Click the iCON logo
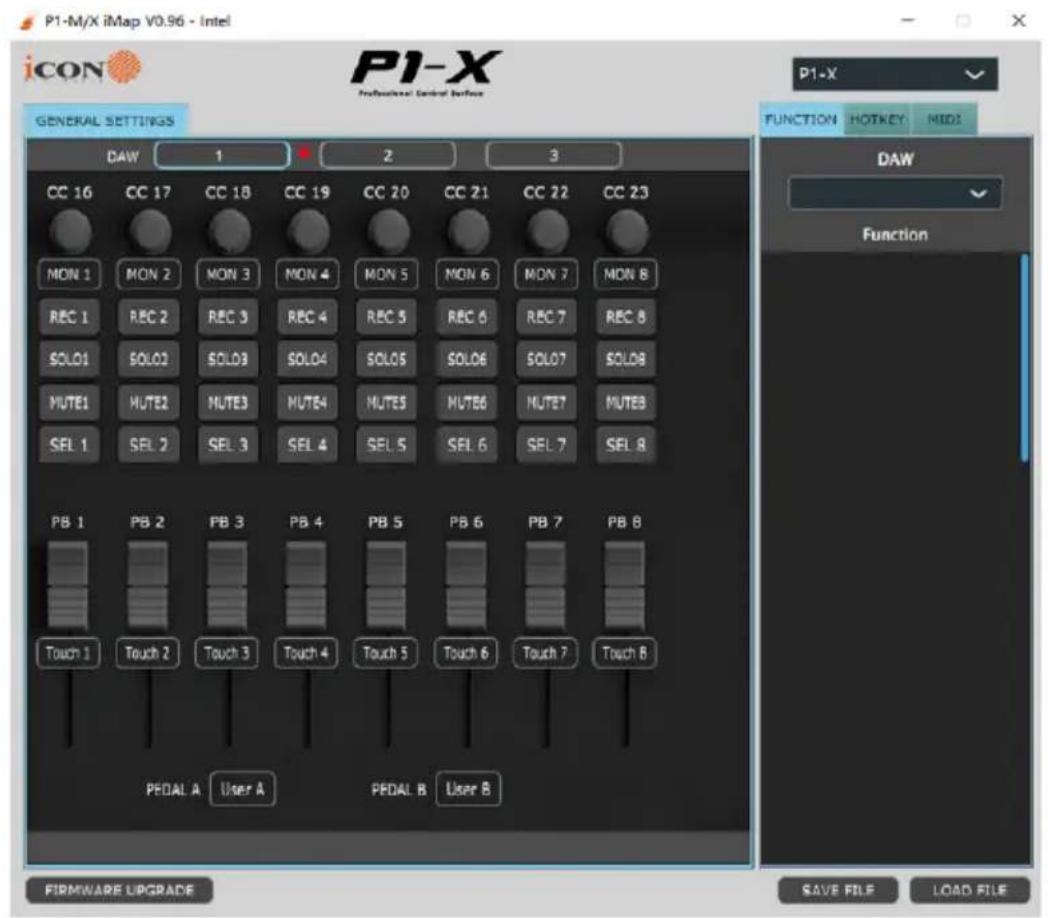The width and height of the screenshot is (1048, 918). 82,68
